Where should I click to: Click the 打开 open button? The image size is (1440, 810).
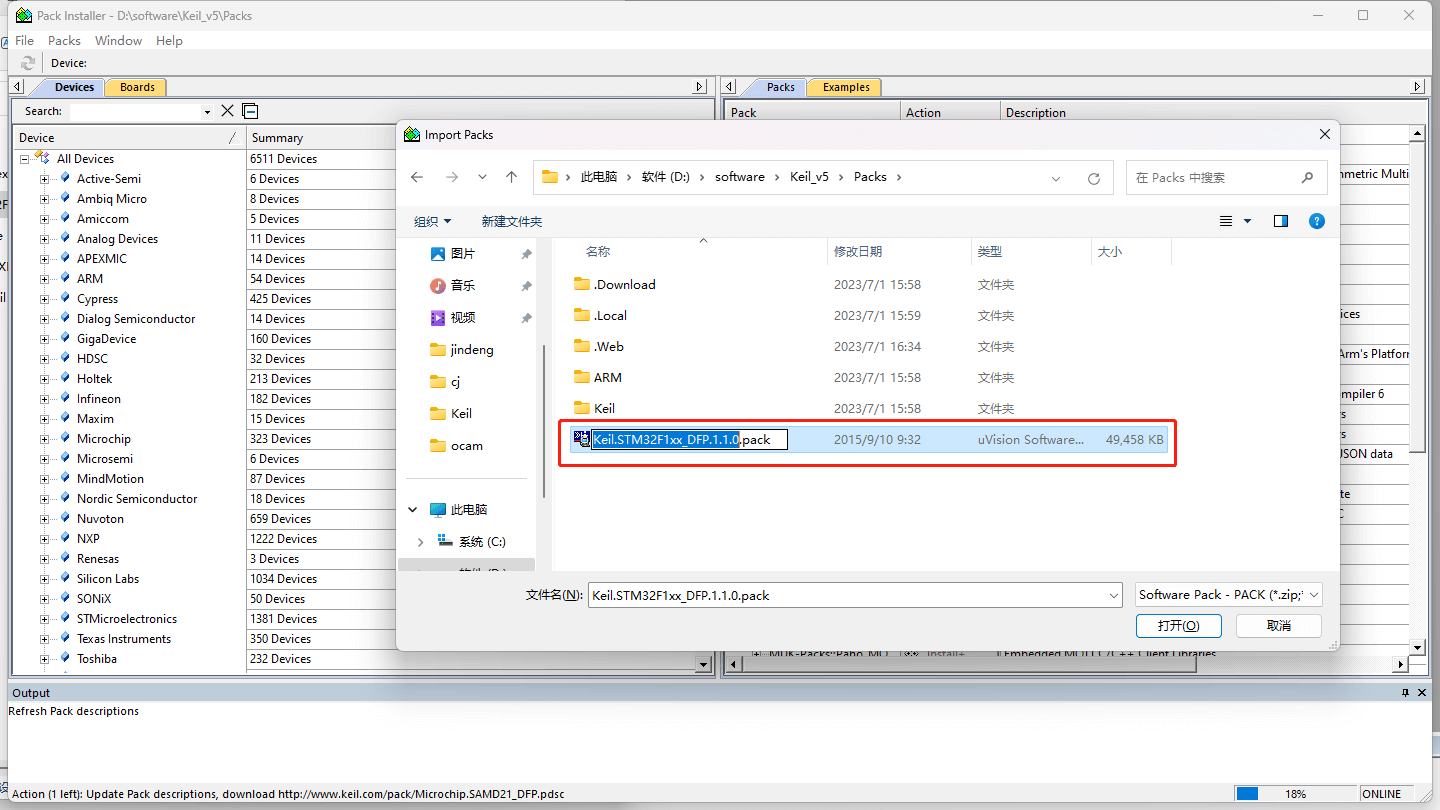(x=1177, y=625)
